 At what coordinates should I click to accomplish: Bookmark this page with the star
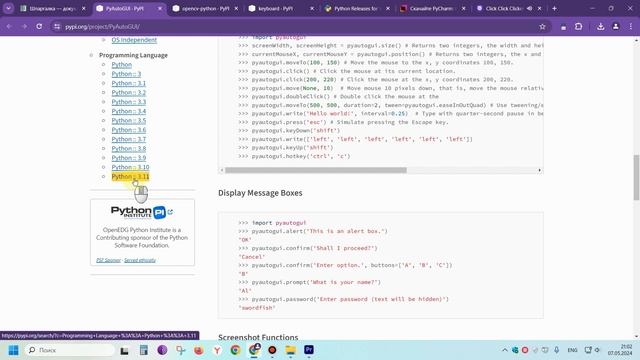tap(542, 27)
